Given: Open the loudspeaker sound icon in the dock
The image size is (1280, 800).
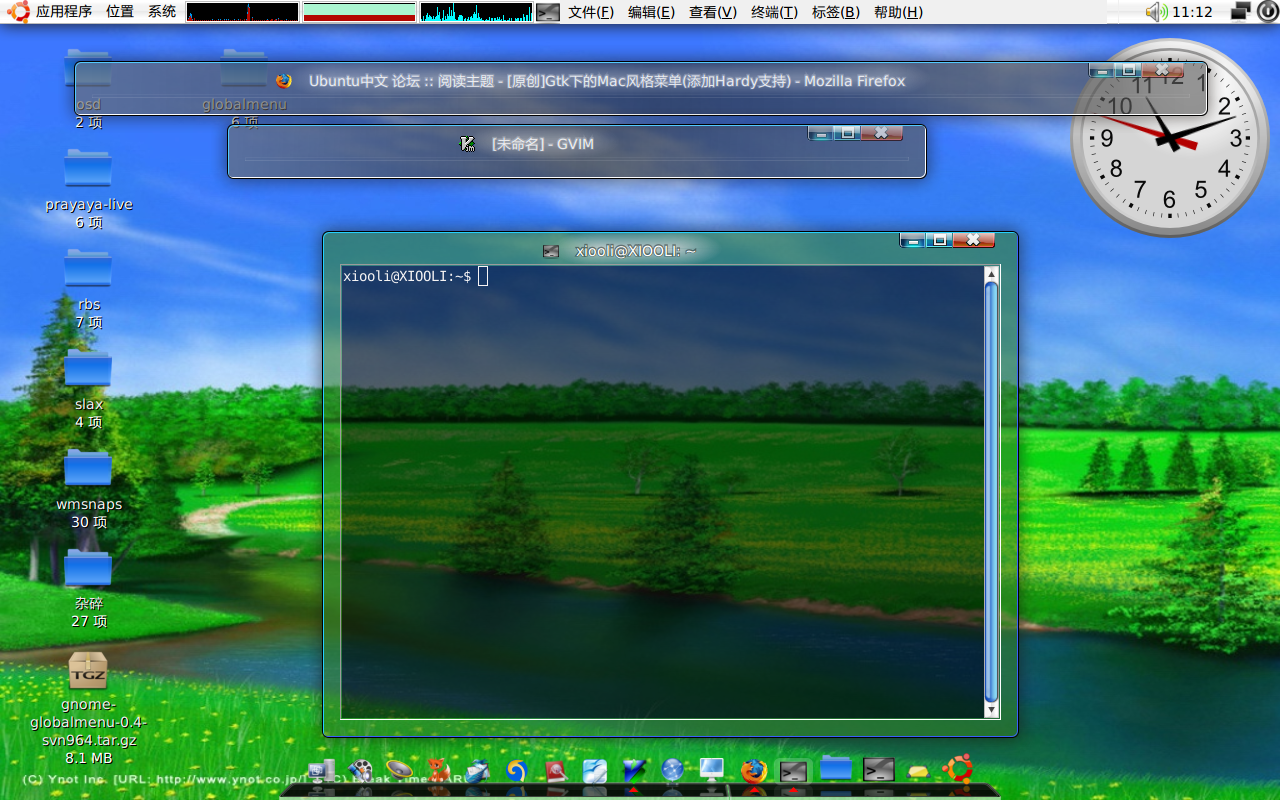Looking at the screenshot, I should pyautogui.click(x=399, y=770).
